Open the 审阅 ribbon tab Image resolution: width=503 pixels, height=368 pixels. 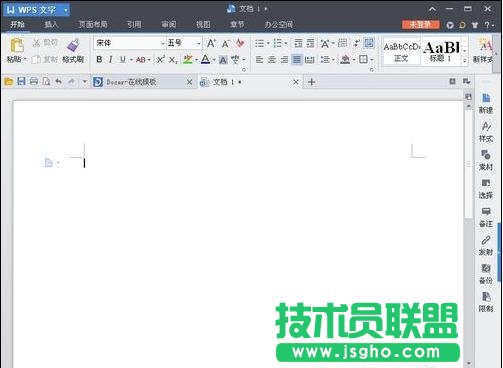tap(169, 24)
